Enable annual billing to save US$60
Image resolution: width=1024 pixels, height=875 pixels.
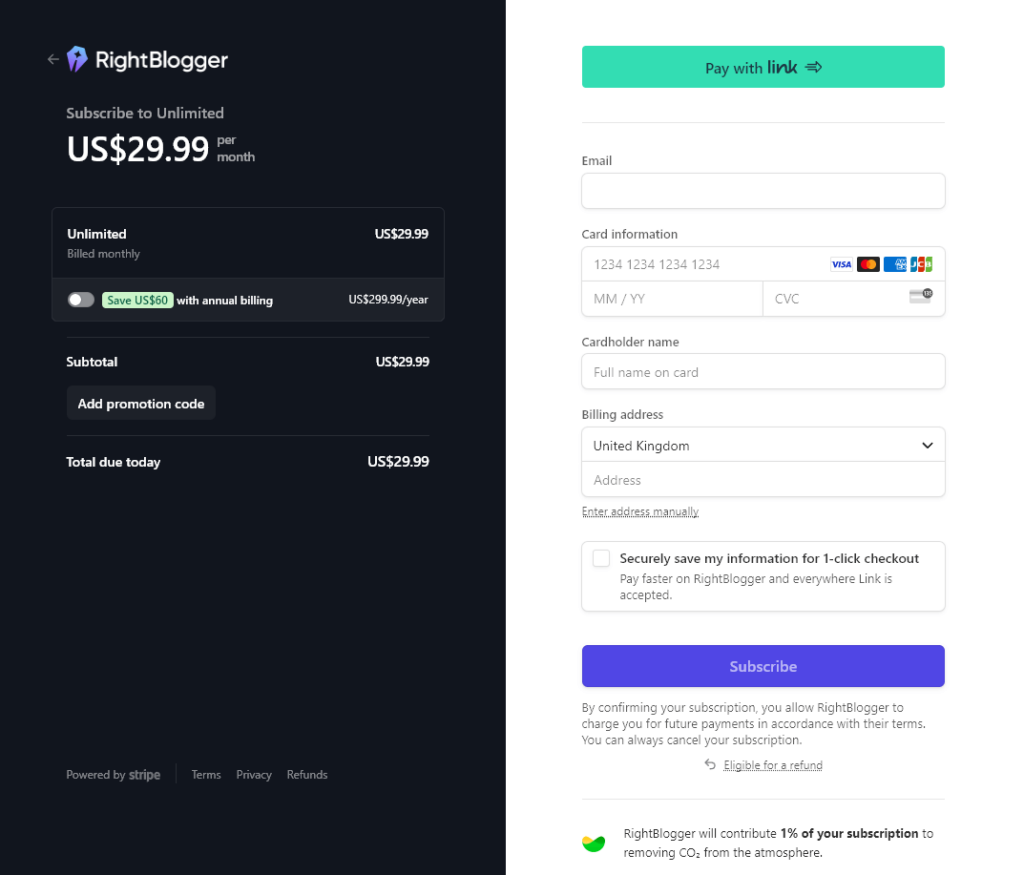coord(81,298)
